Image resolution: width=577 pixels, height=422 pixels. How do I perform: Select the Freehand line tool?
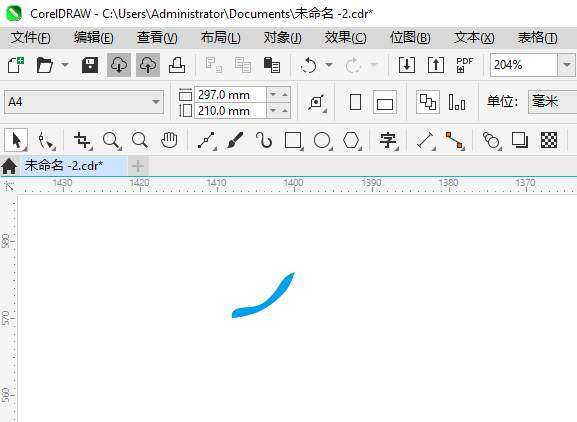[x=206, y=140]
